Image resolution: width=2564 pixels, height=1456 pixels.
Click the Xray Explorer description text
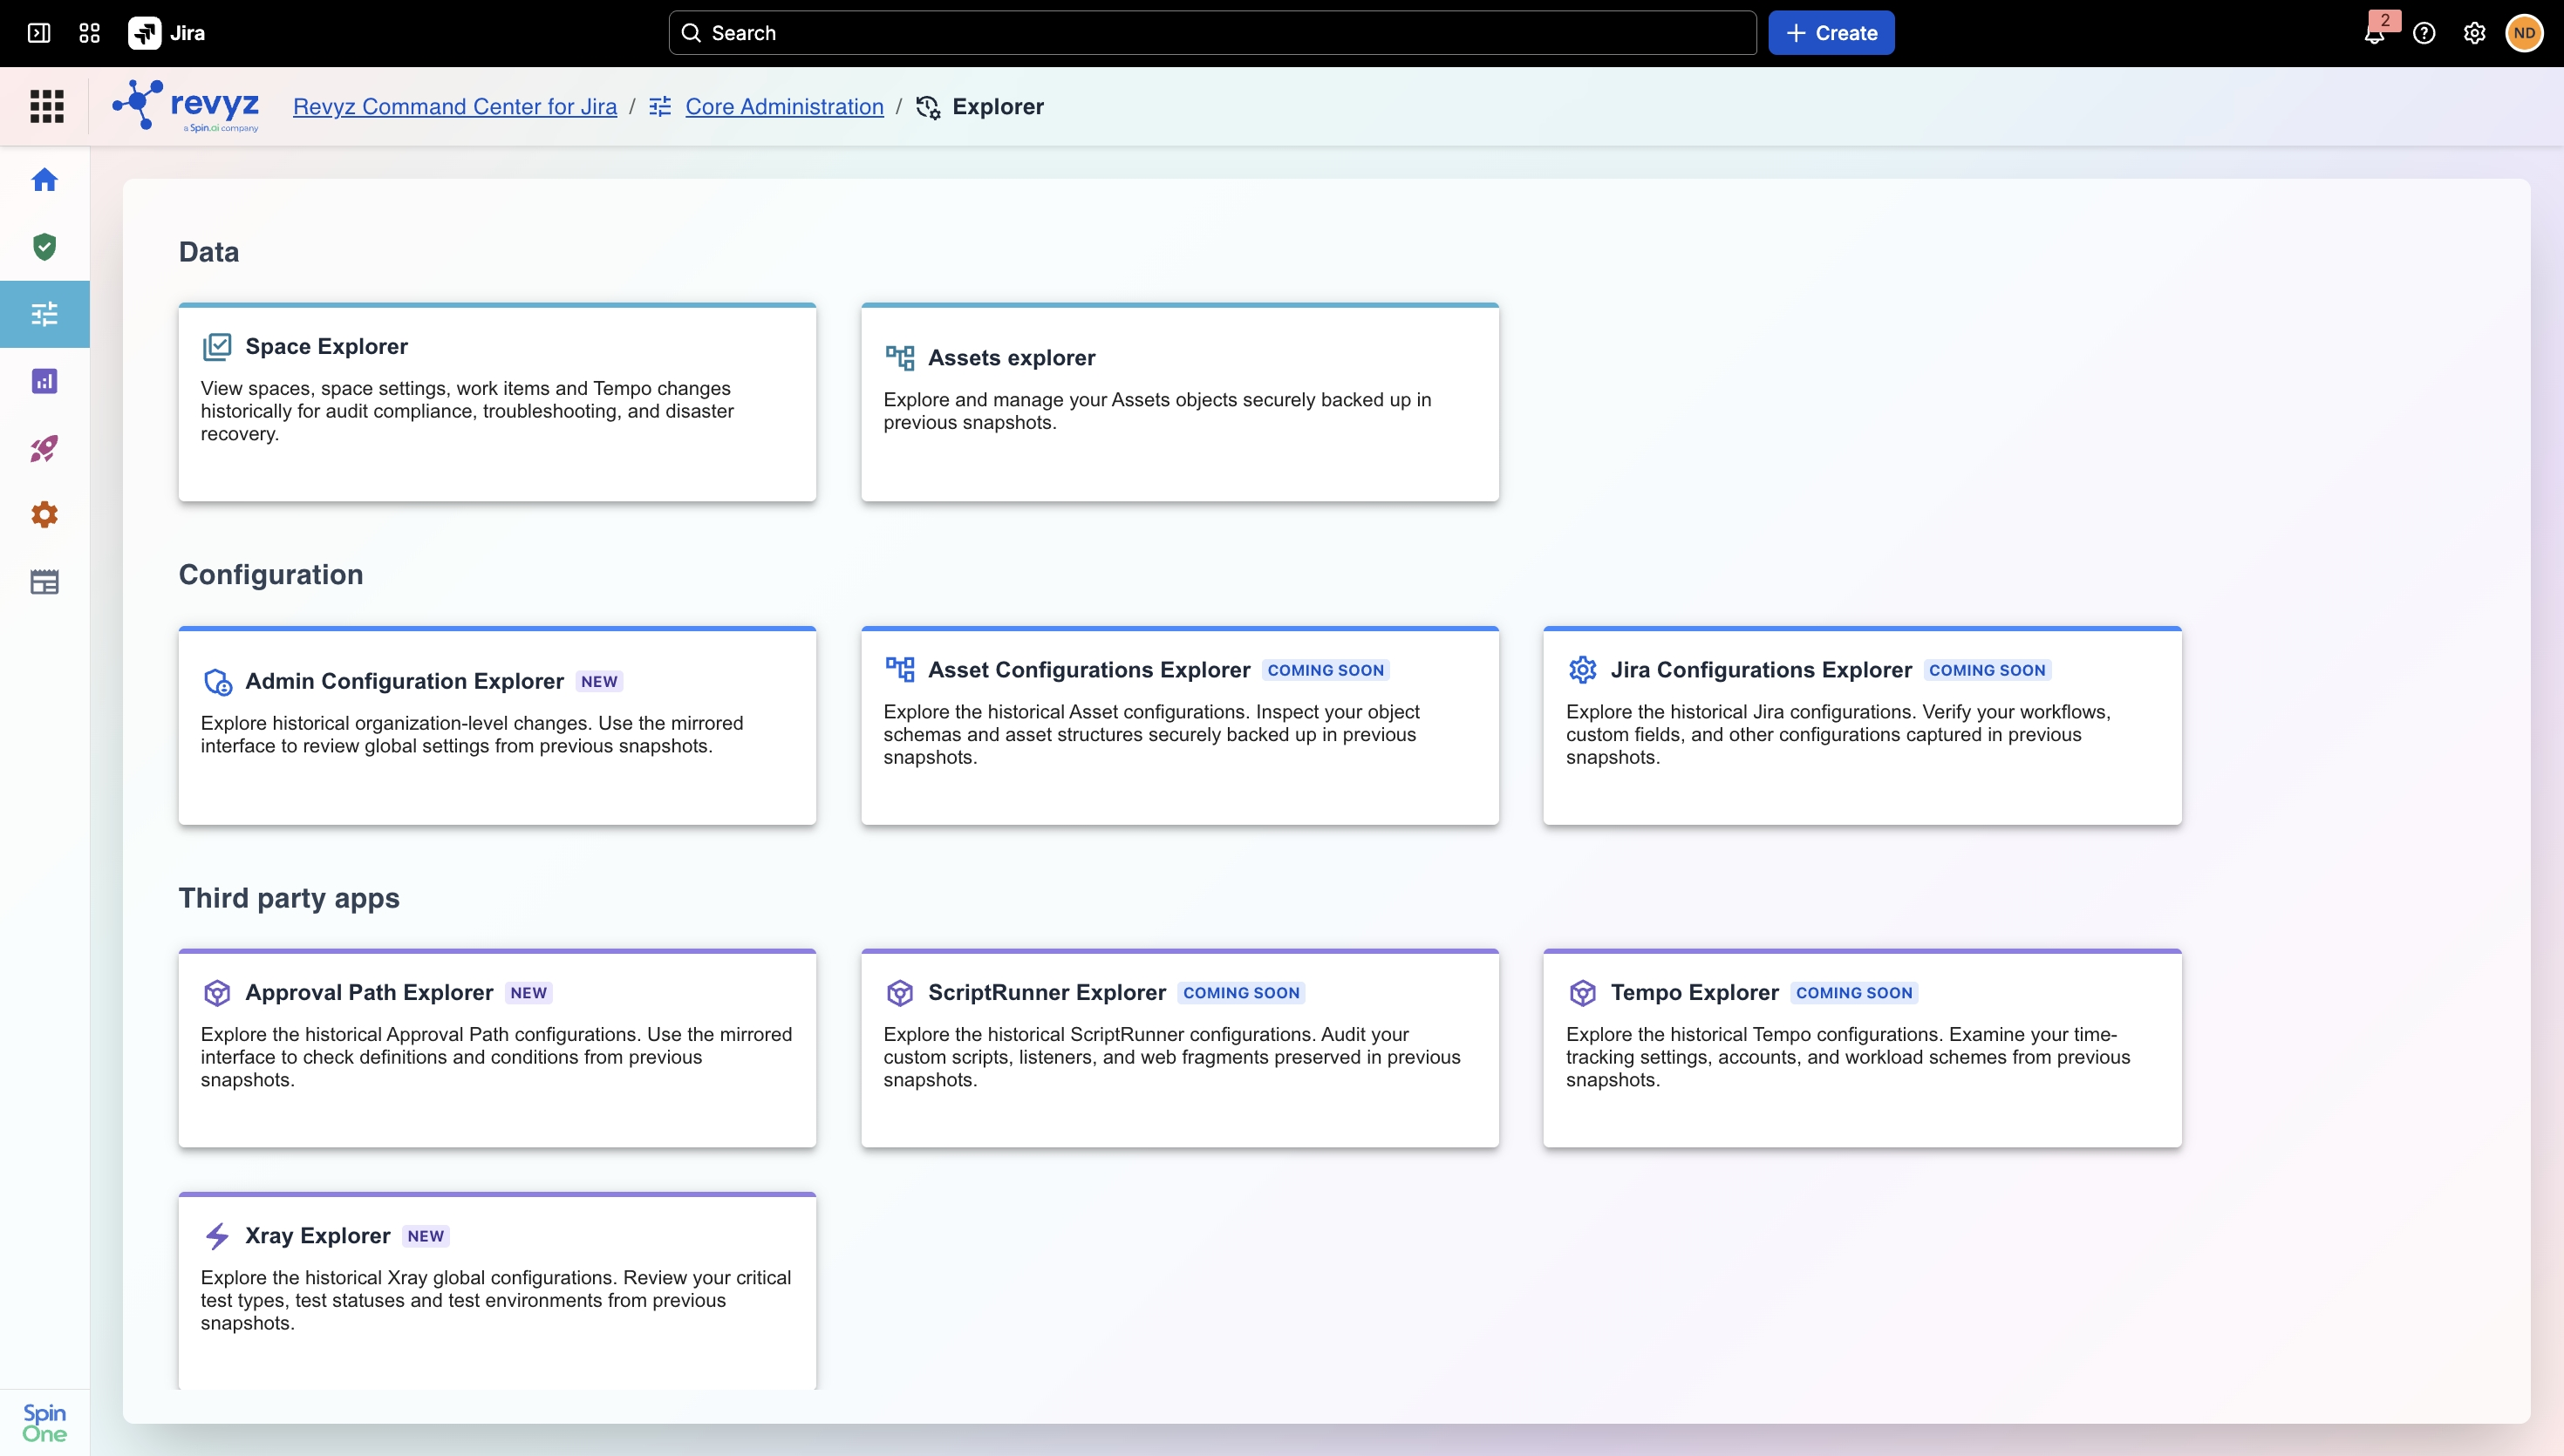496,1300
